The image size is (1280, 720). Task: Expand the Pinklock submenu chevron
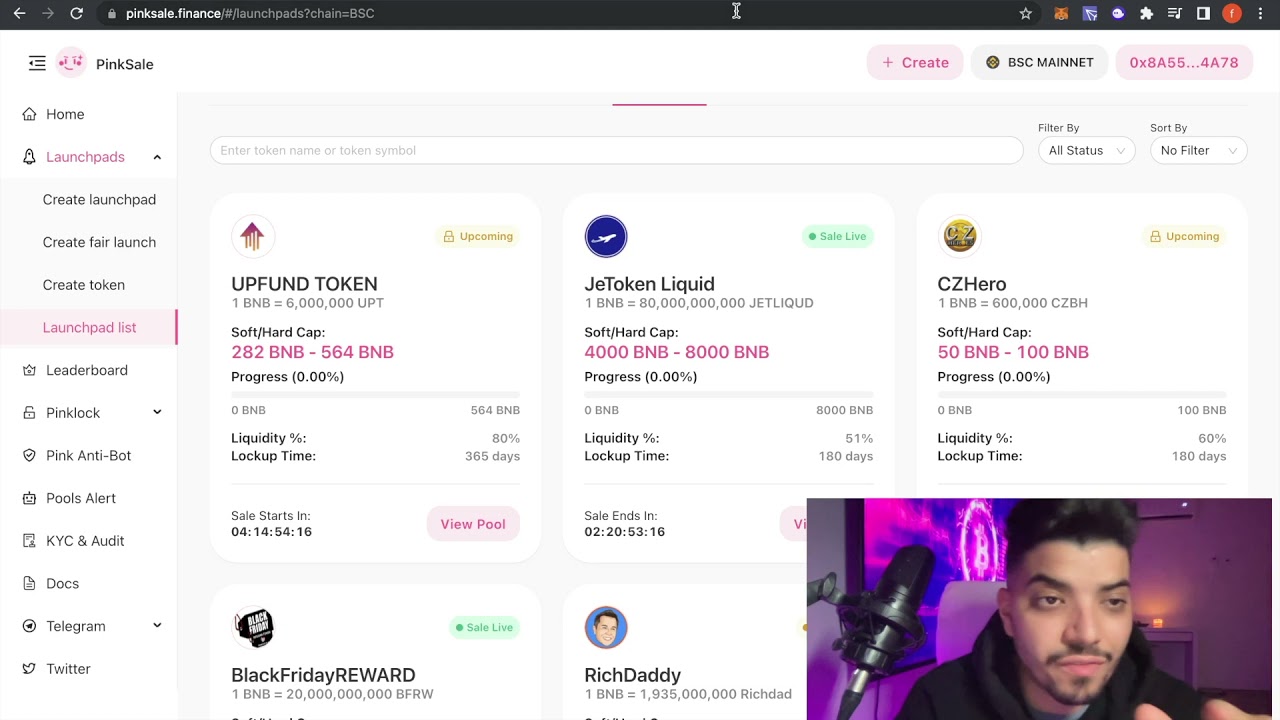tap(157, 412)
